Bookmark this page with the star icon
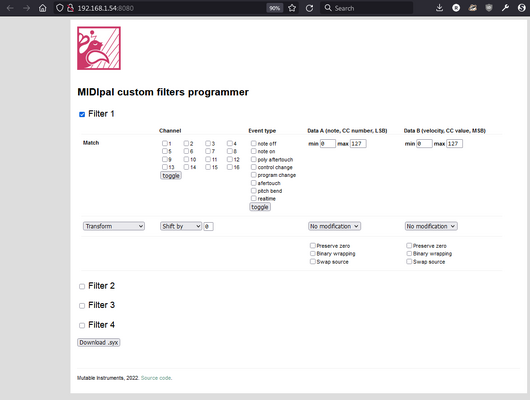The image size is (530, 400). click(x=292, y=8)
